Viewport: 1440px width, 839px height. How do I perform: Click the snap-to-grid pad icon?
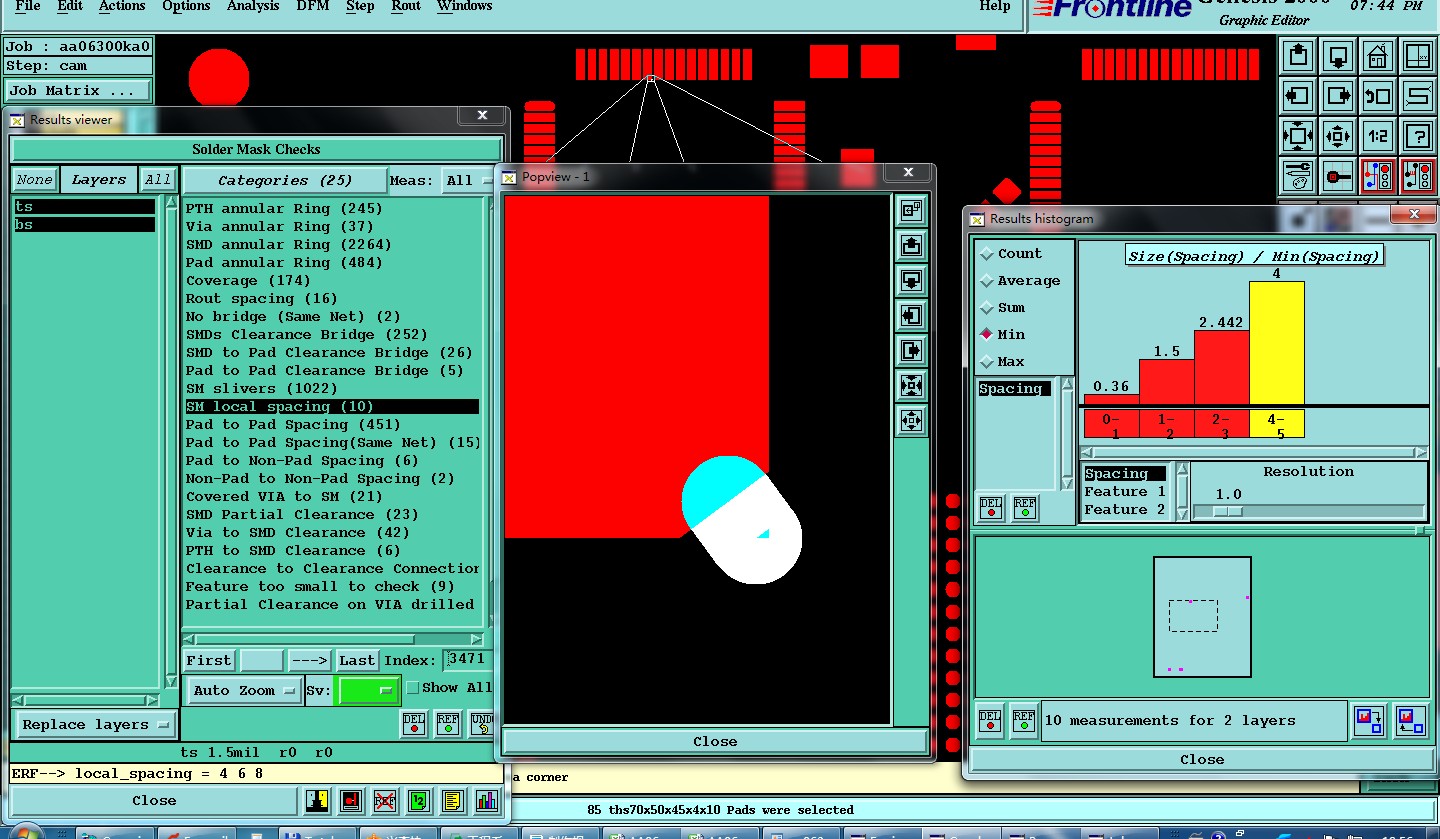[1338, 176]
